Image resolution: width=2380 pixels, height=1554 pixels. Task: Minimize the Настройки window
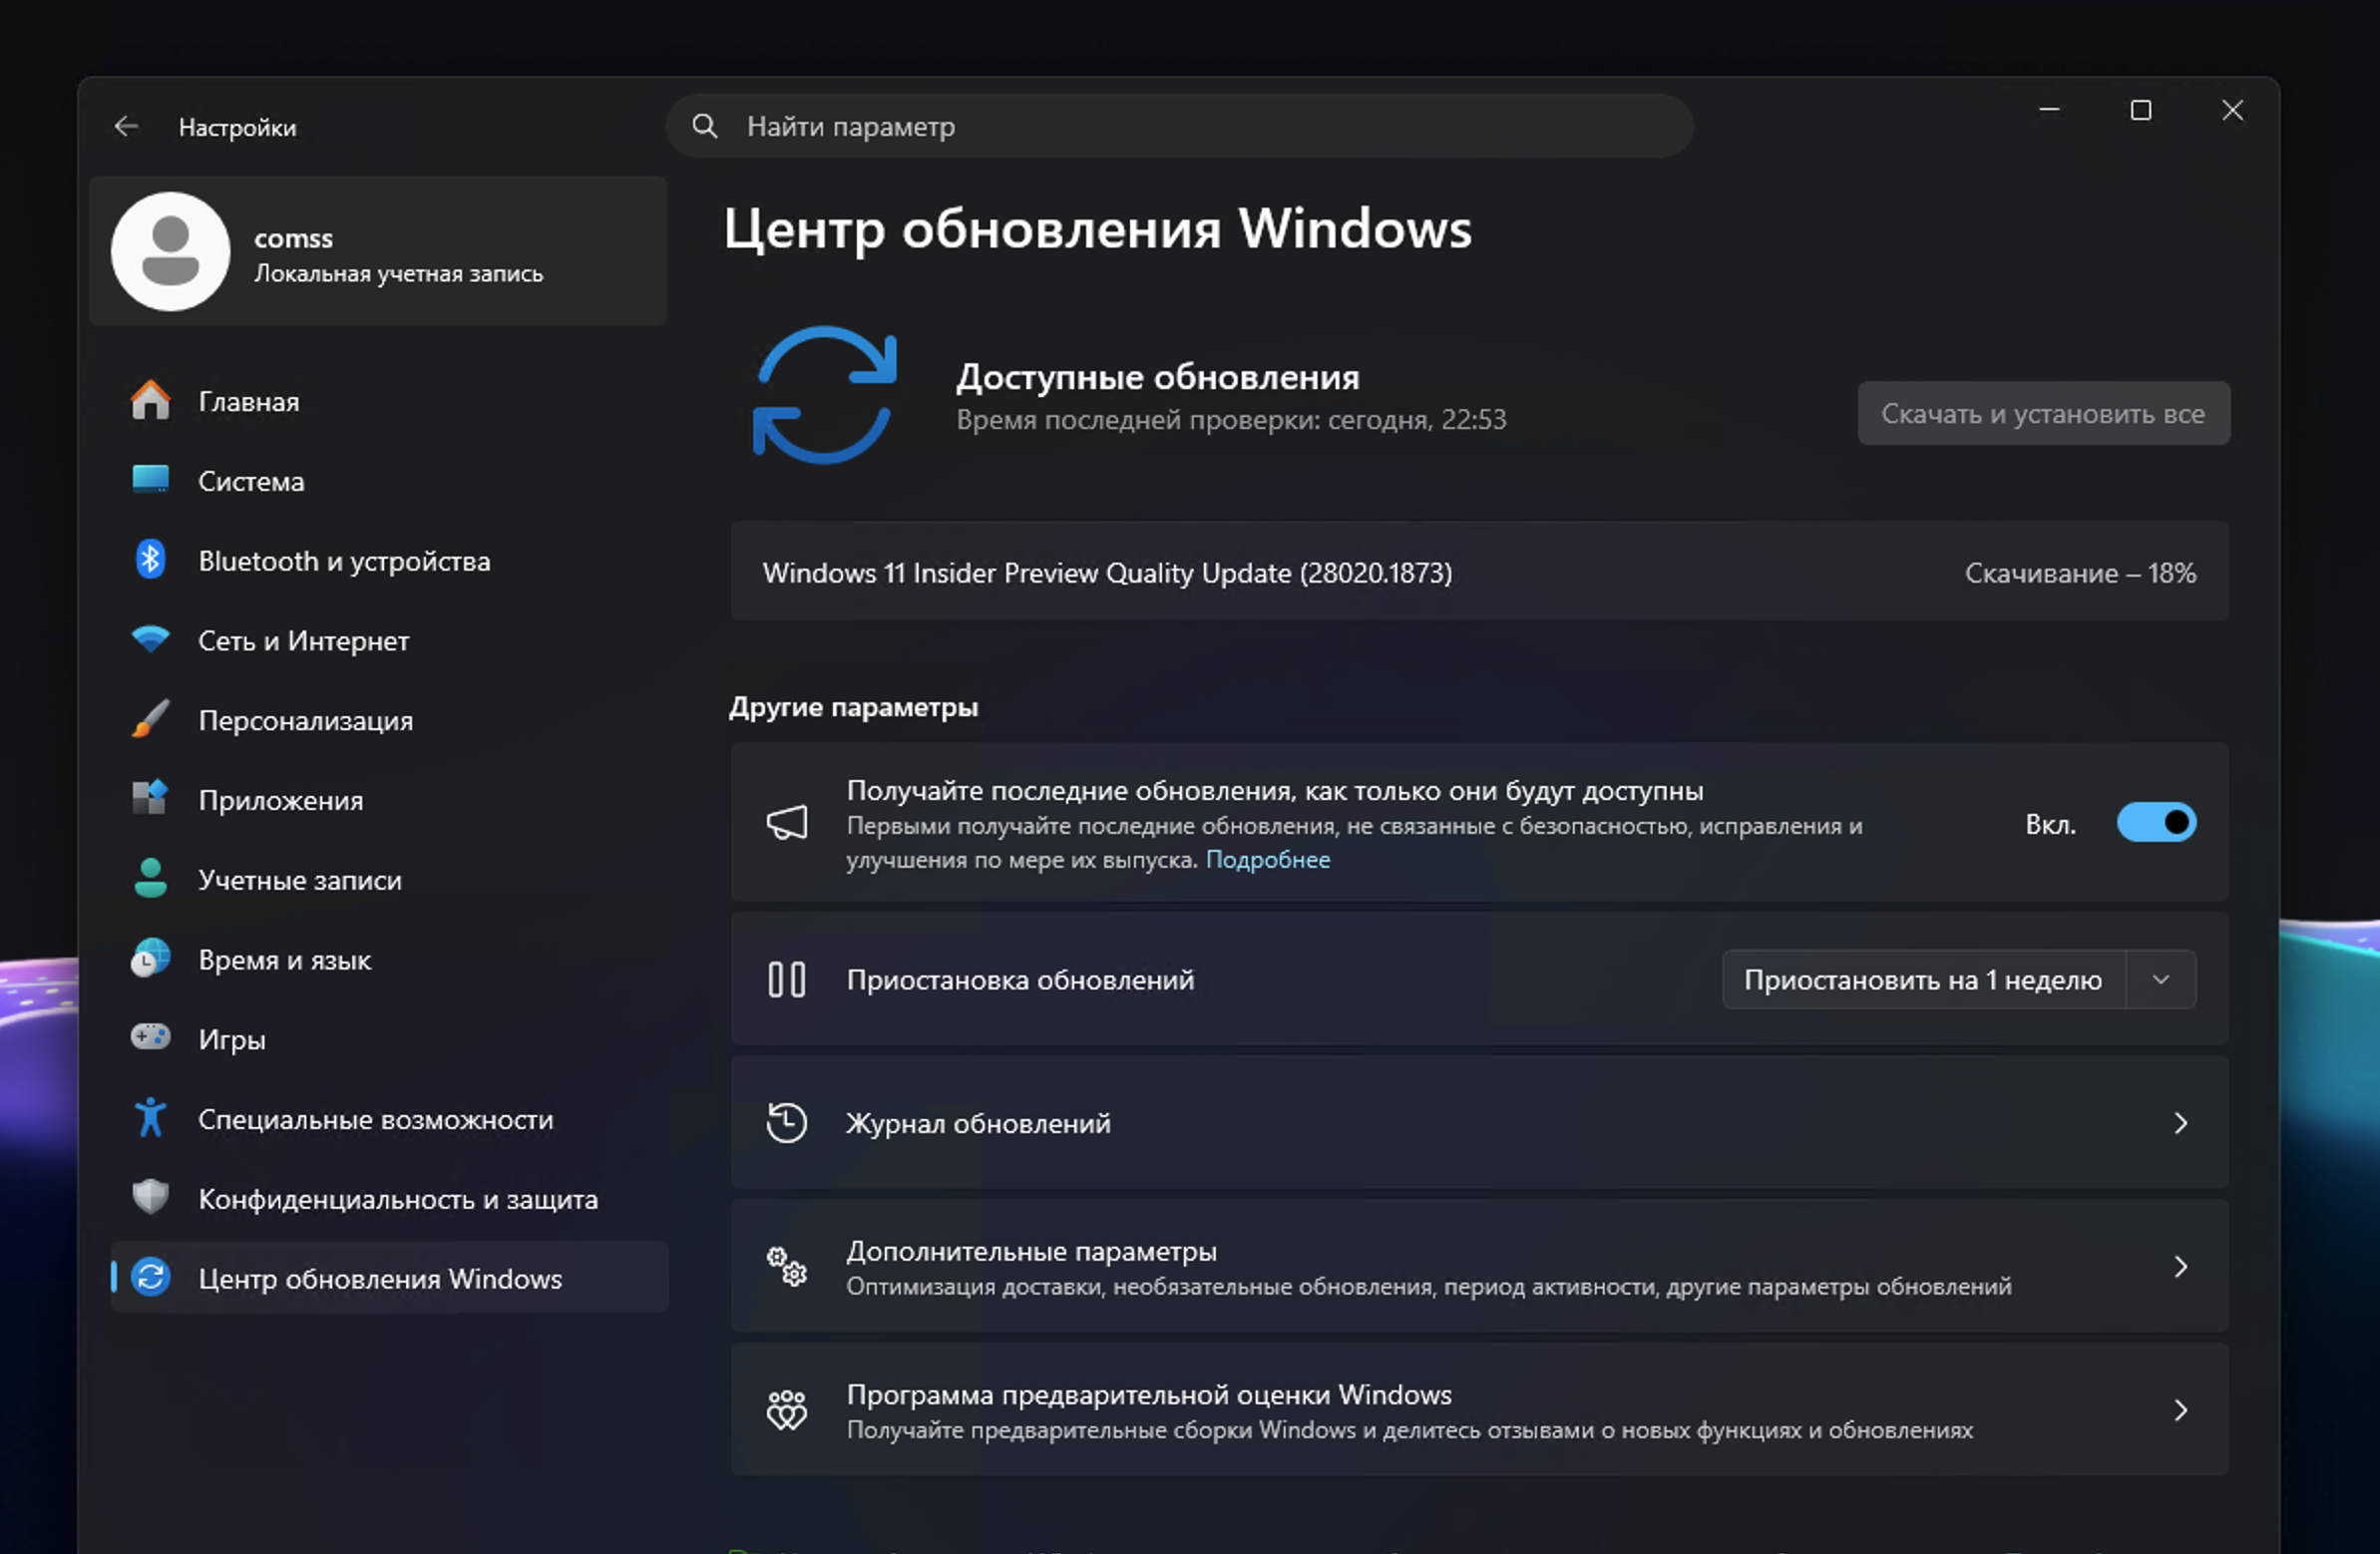[2050, 110]
